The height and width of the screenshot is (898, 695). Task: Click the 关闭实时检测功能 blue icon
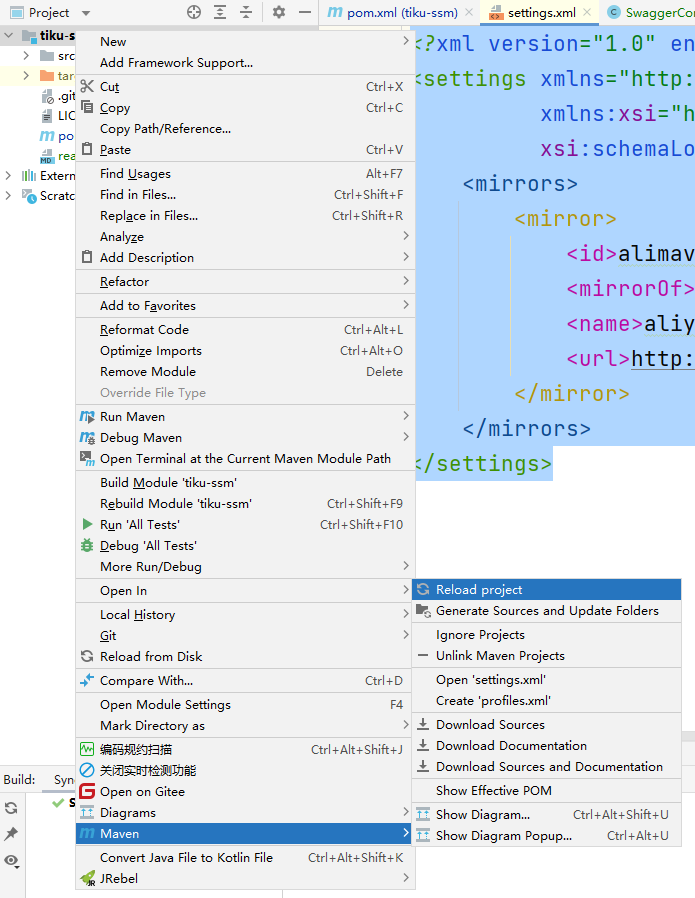pyautogui.click(x=87, y=770)
